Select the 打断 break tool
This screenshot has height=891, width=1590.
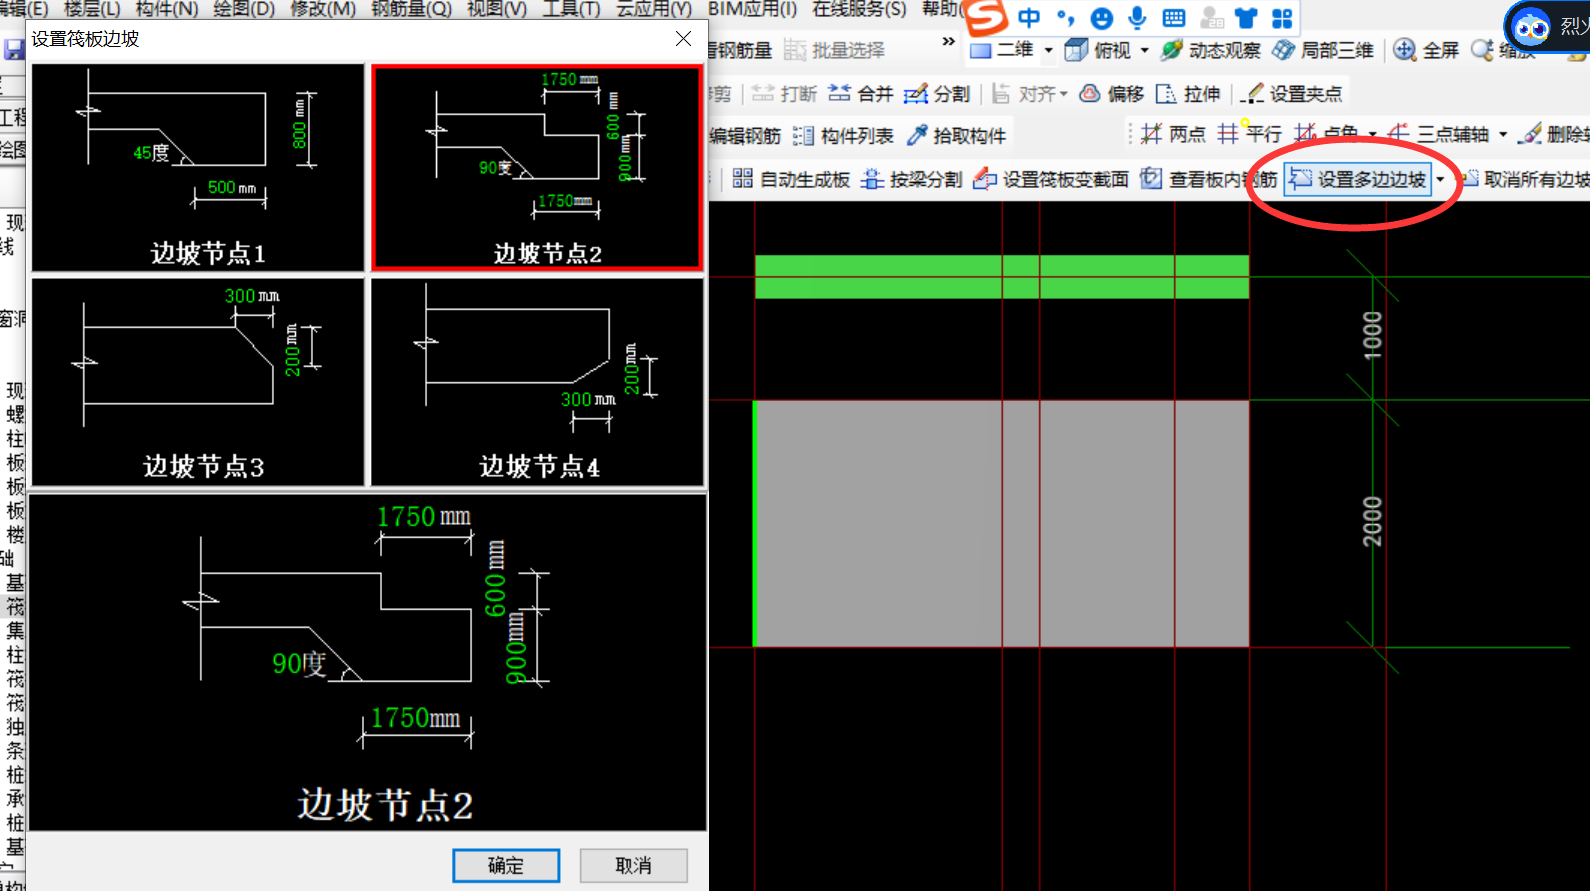pos(785,94)
